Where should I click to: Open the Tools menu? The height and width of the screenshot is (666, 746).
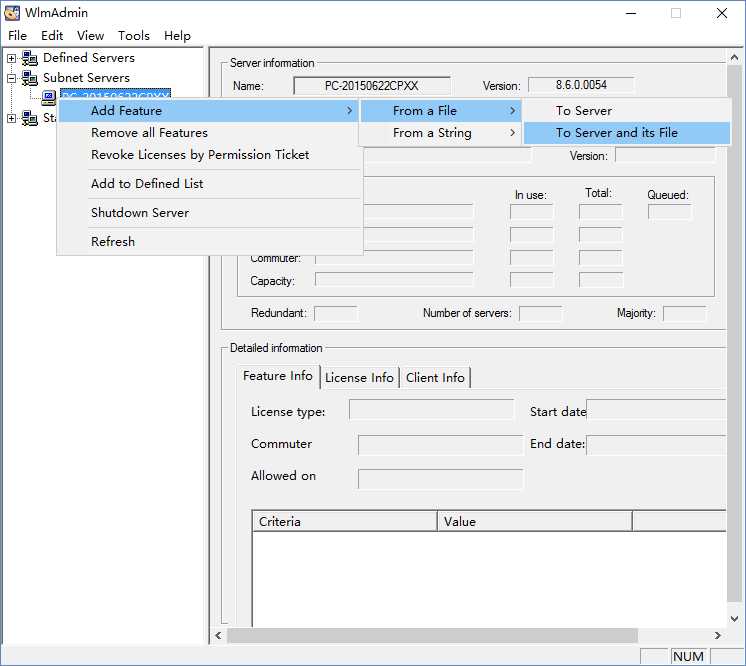point(134,36)
